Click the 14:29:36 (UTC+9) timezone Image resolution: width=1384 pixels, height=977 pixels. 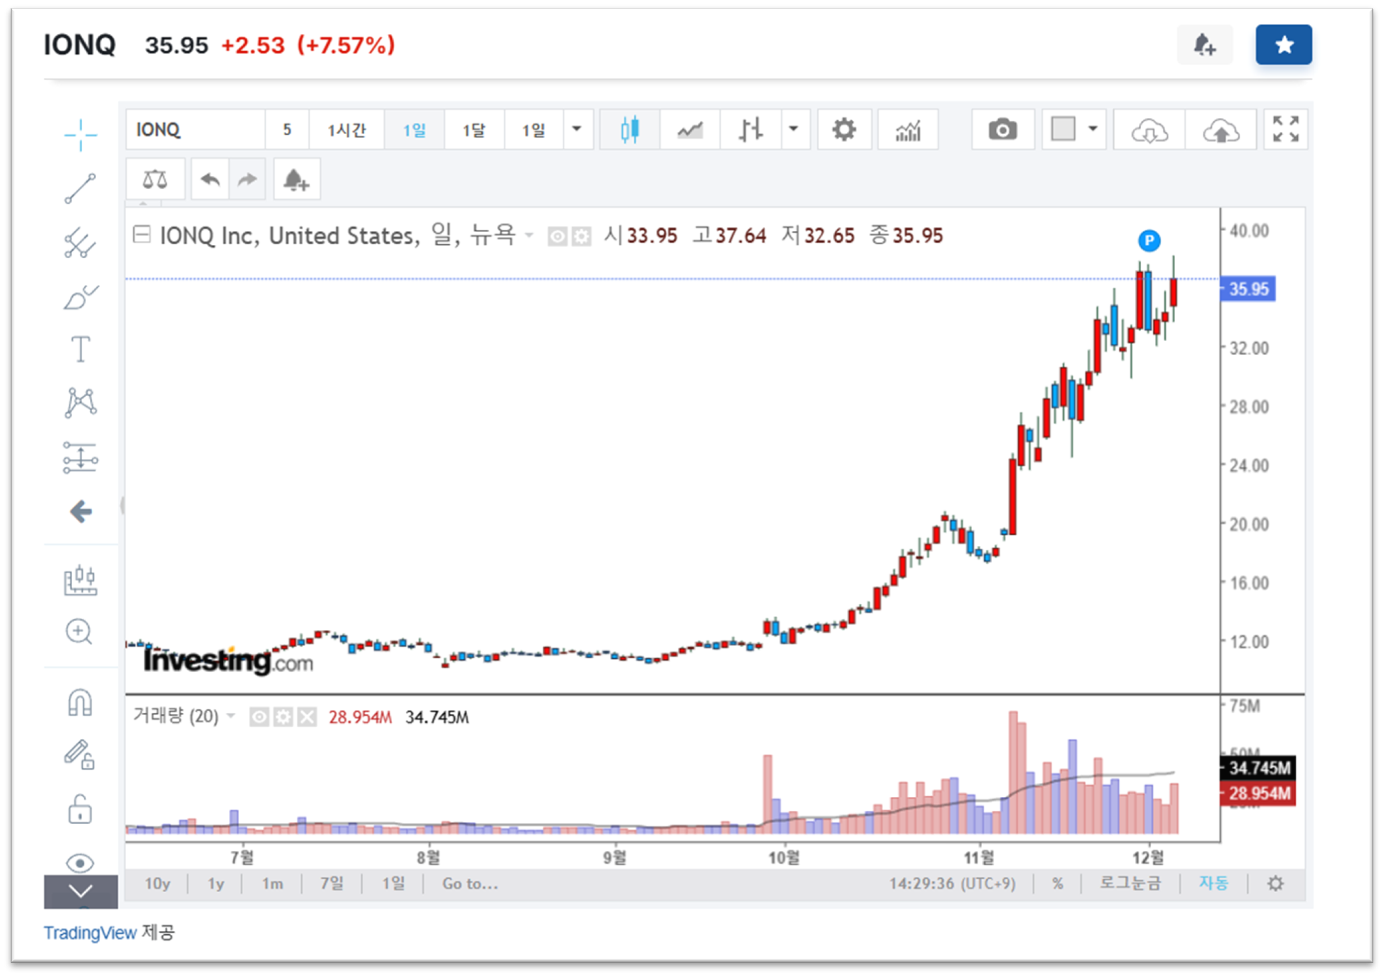pos(952,884)
